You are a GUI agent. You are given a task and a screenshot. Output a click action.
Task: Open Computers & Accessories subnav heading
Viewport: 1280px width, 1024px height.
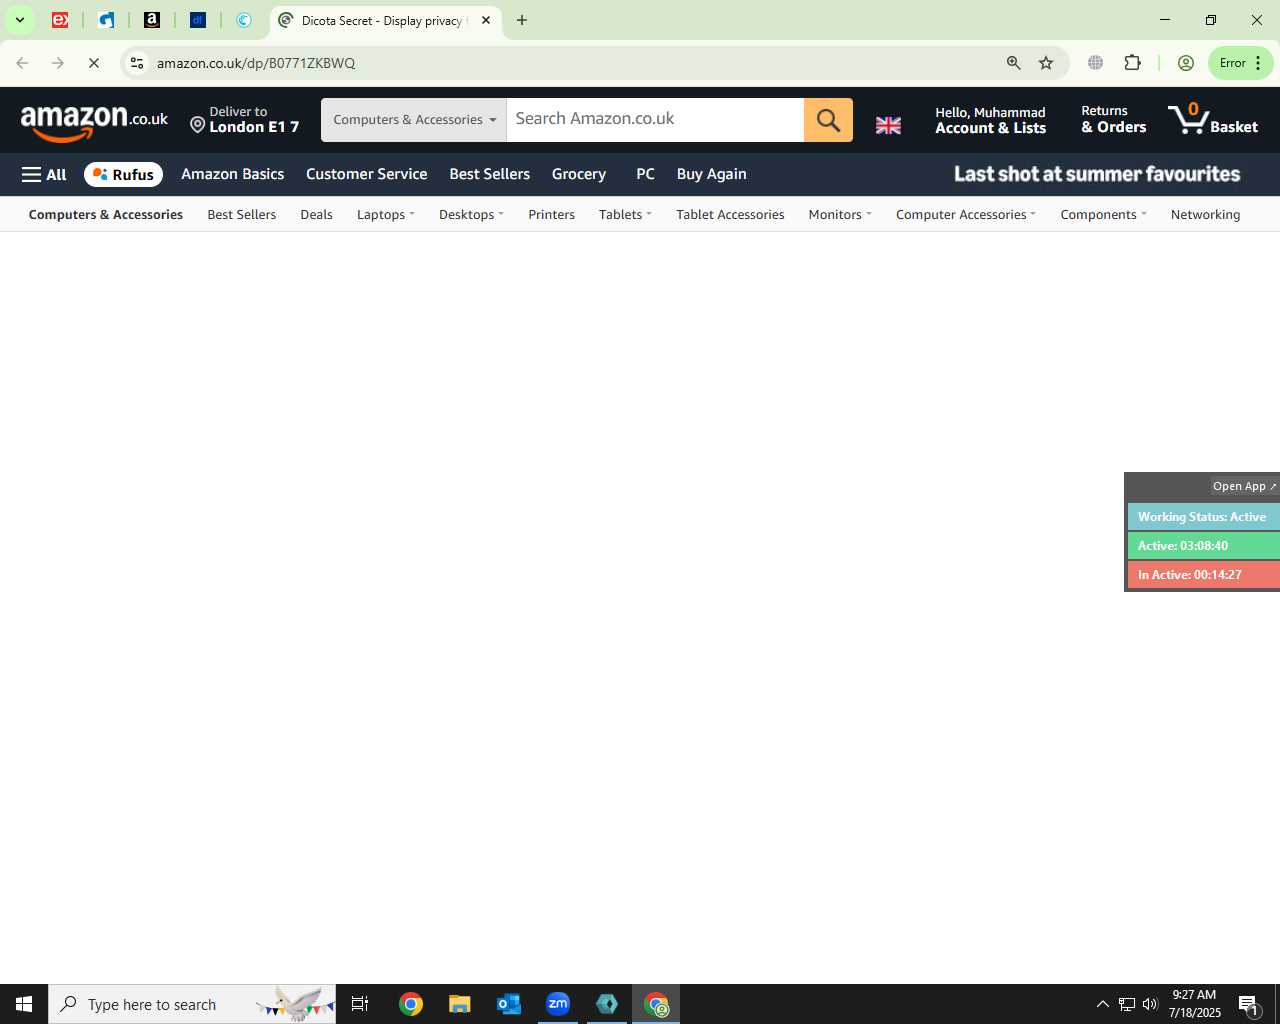tap(106, 215)
